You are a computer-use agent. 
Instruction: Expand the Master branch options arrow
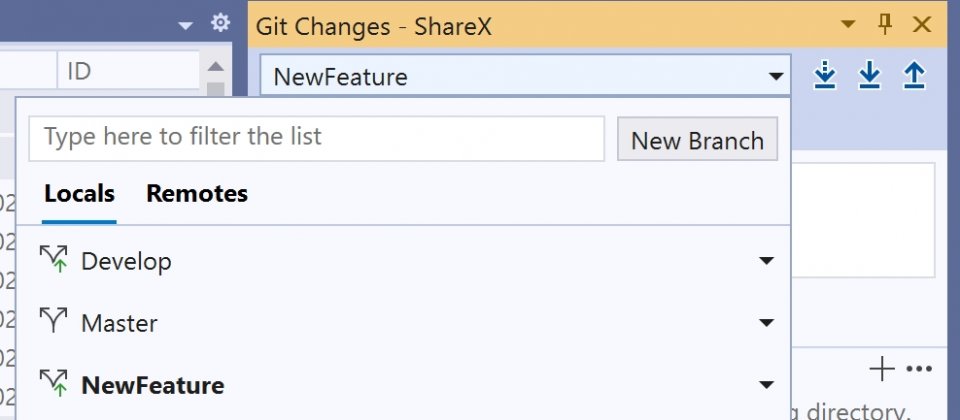[766, 323]
